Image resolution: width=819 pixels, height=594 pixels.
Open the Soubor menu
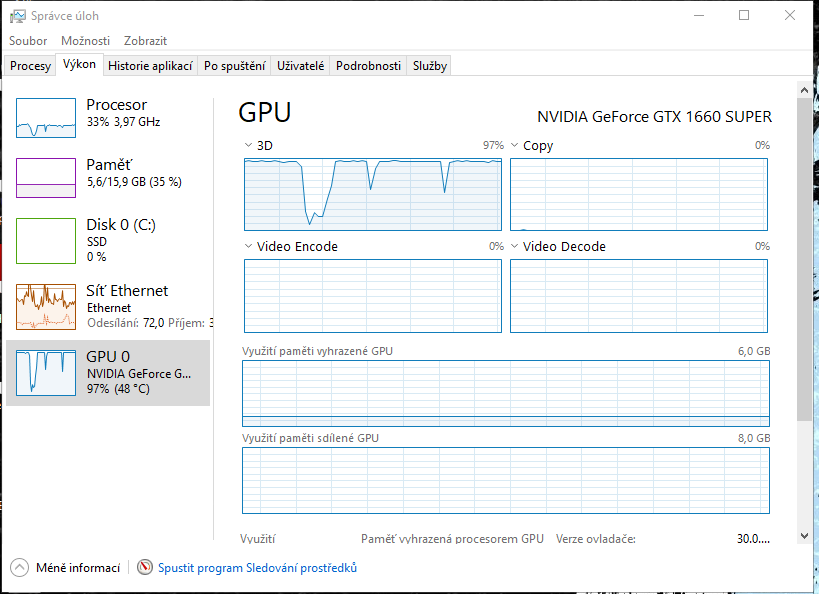[x=28, y=41]
